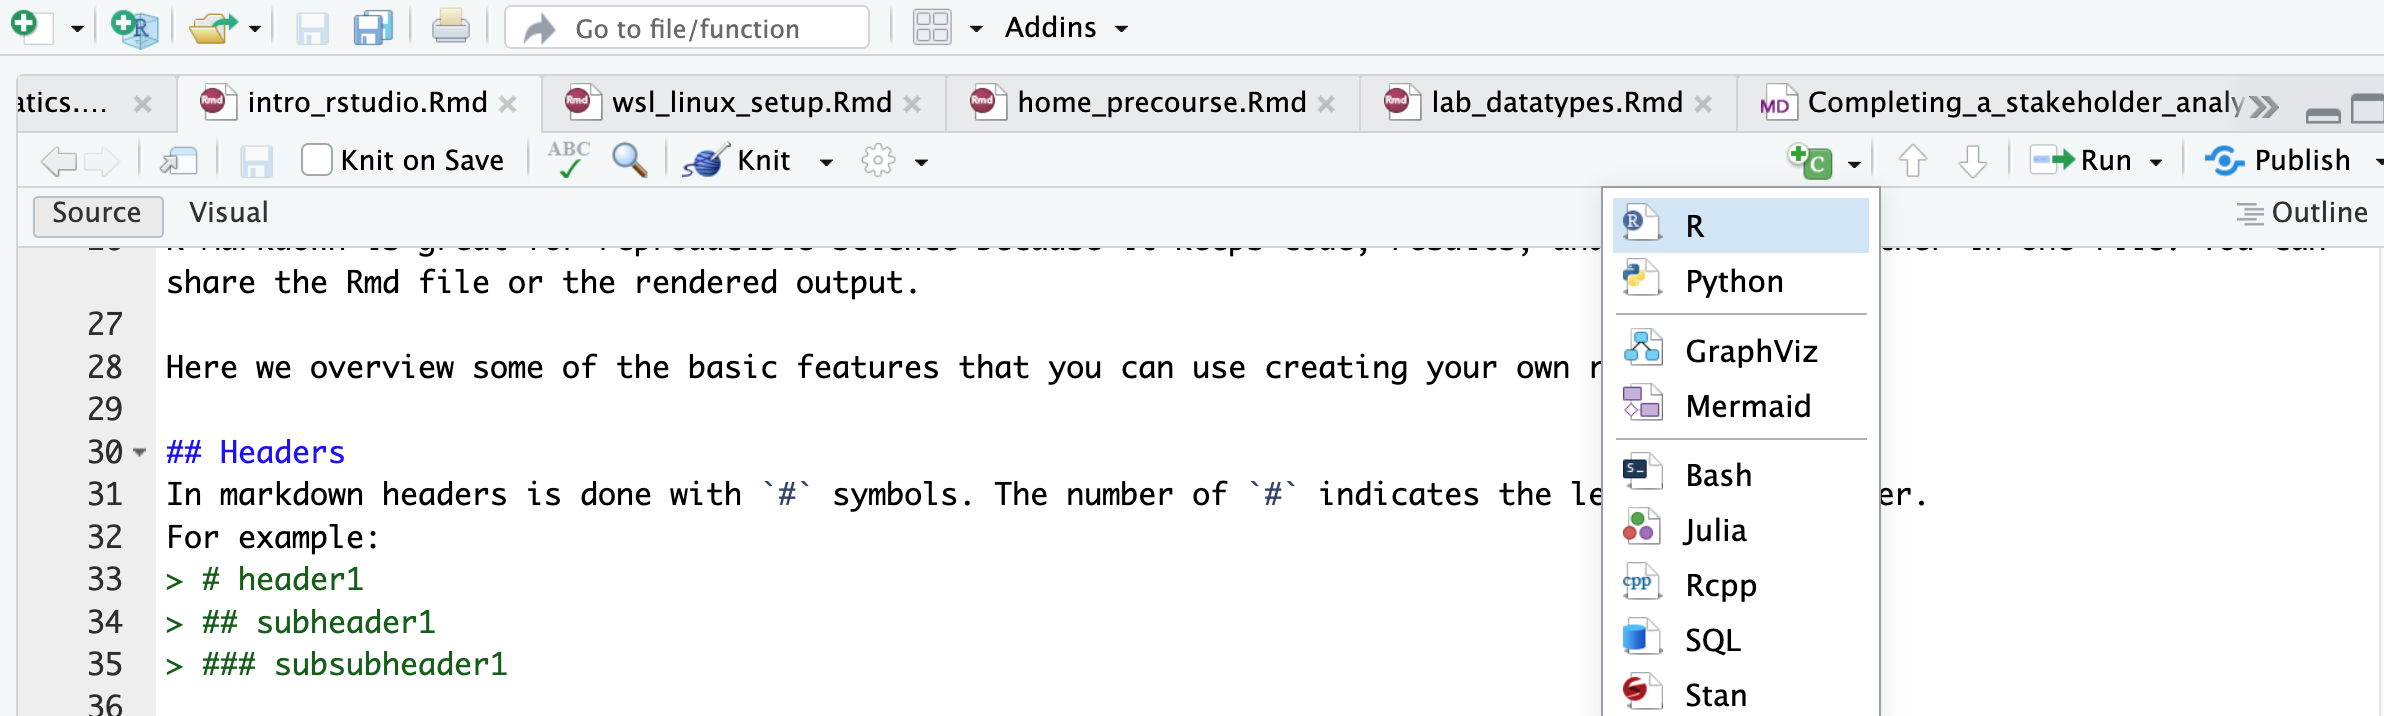Image resolution: width=2384 pixels, height=716 pixels.
Task: Click the print document icon
Action: [x=450, y=27]
